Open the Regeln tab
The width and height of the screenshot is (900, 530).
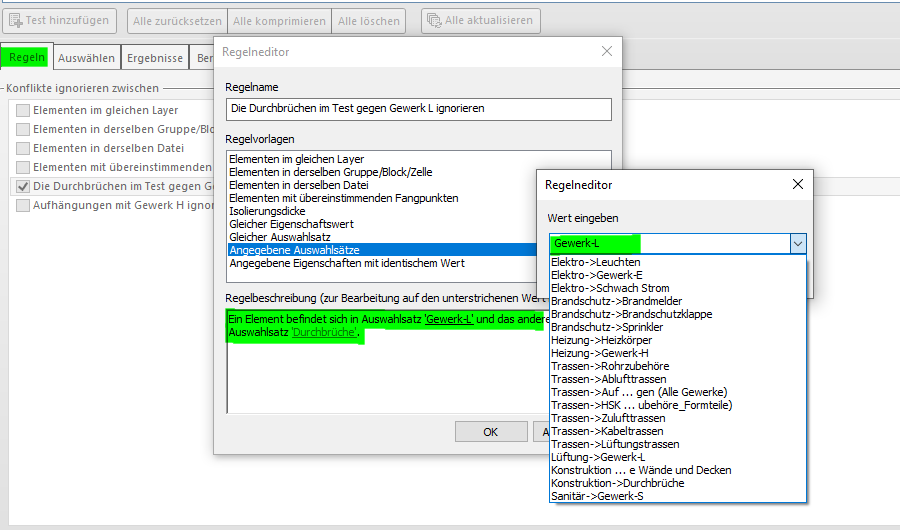point(27,58)
